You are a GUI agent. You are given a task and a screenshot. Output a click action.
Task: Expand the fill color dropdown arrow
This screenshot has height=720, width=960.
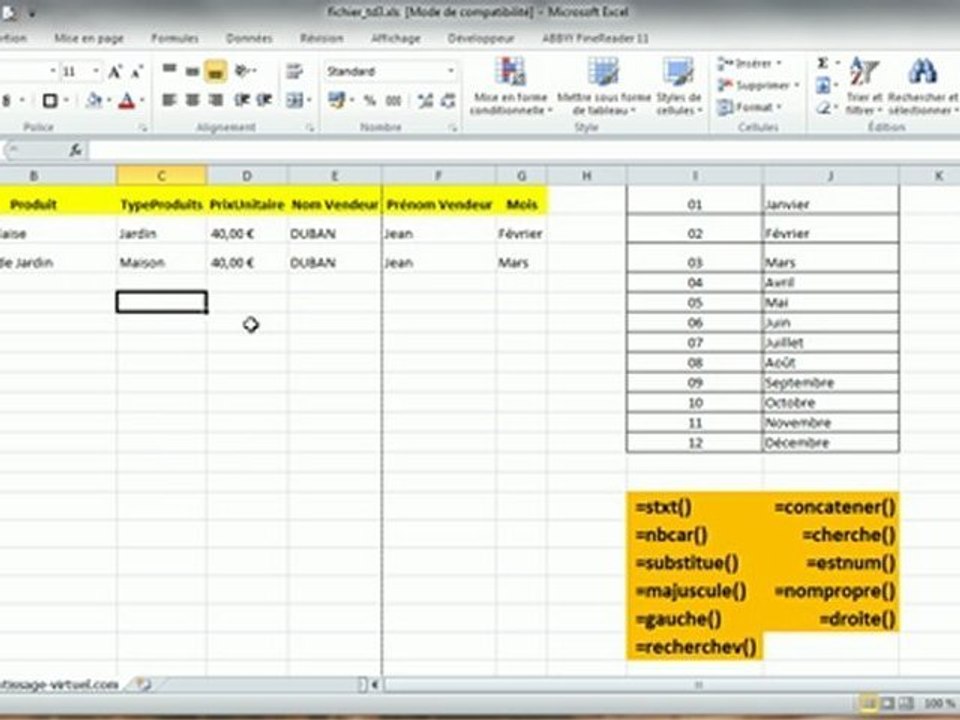pos(108,100)
